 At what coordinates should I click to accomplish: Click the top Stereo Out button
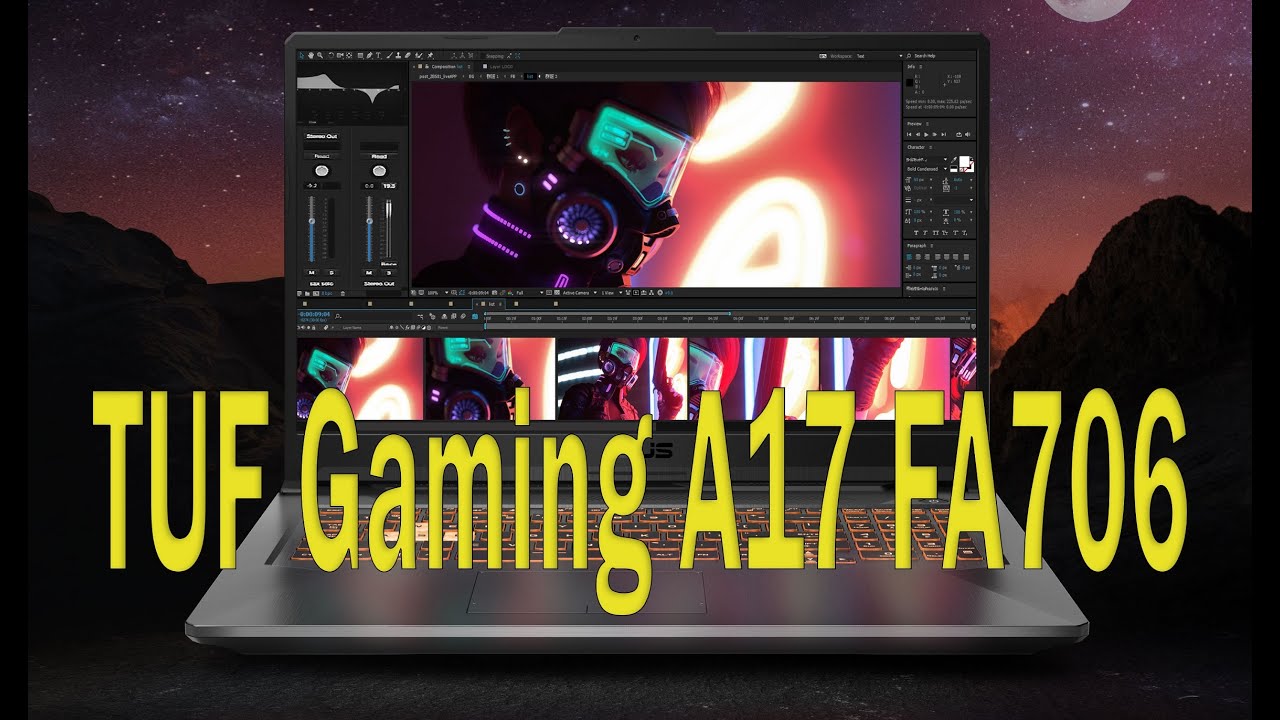(322, 136)
